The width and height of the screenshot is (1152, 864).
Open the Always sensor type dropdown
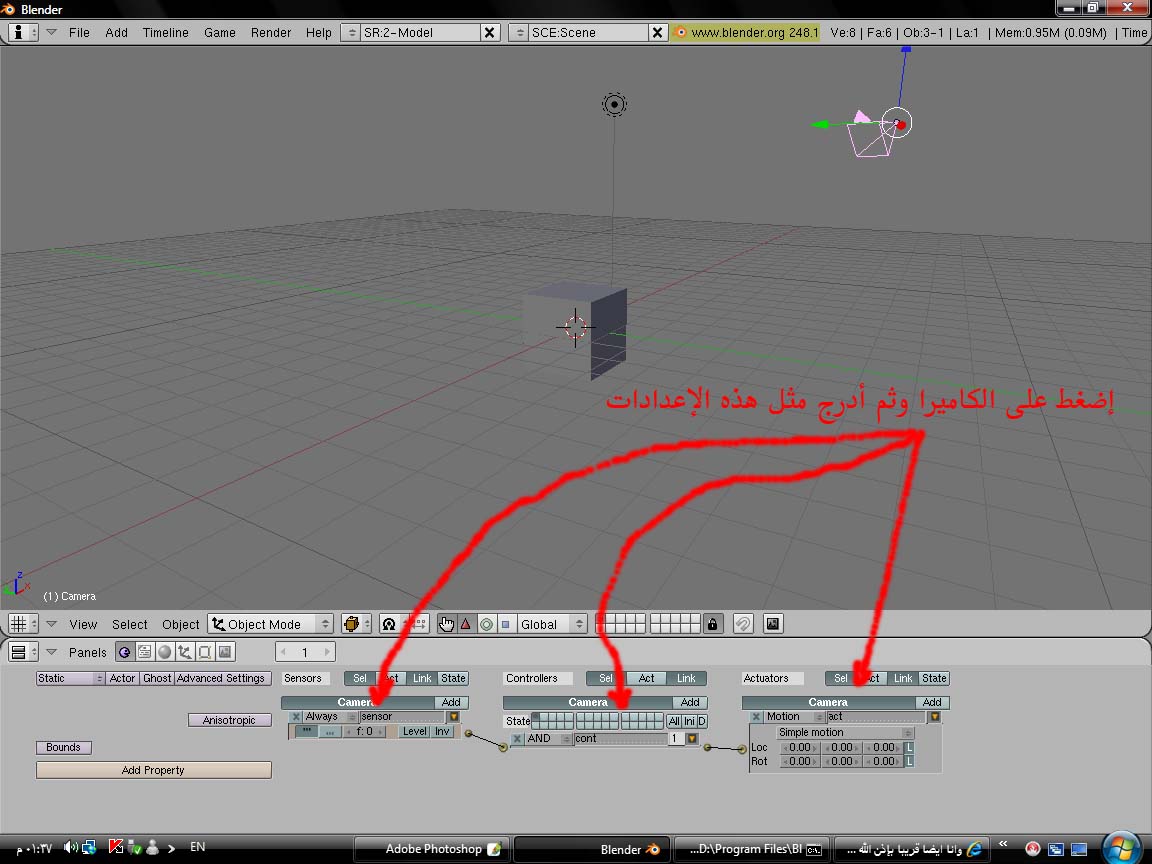(x=331, y=716)
